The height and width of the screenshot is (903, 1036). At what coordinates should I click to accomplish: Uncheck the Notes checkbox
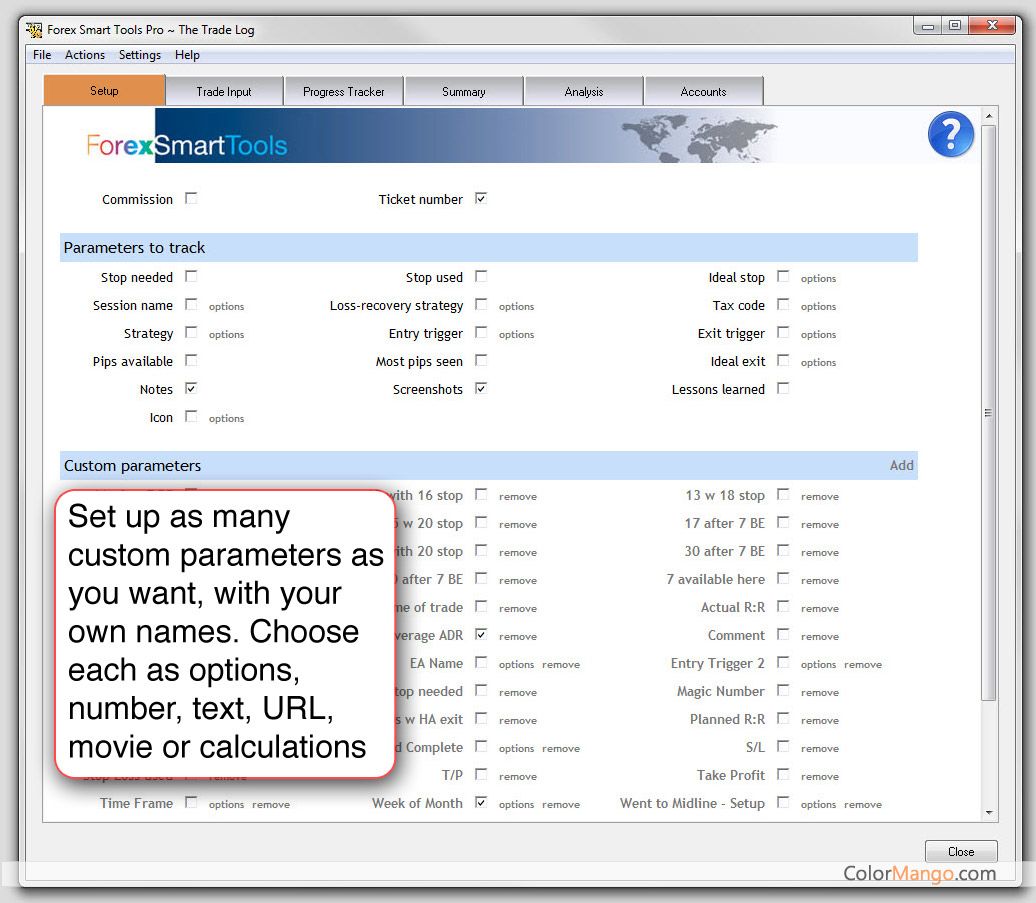(191, 388)
